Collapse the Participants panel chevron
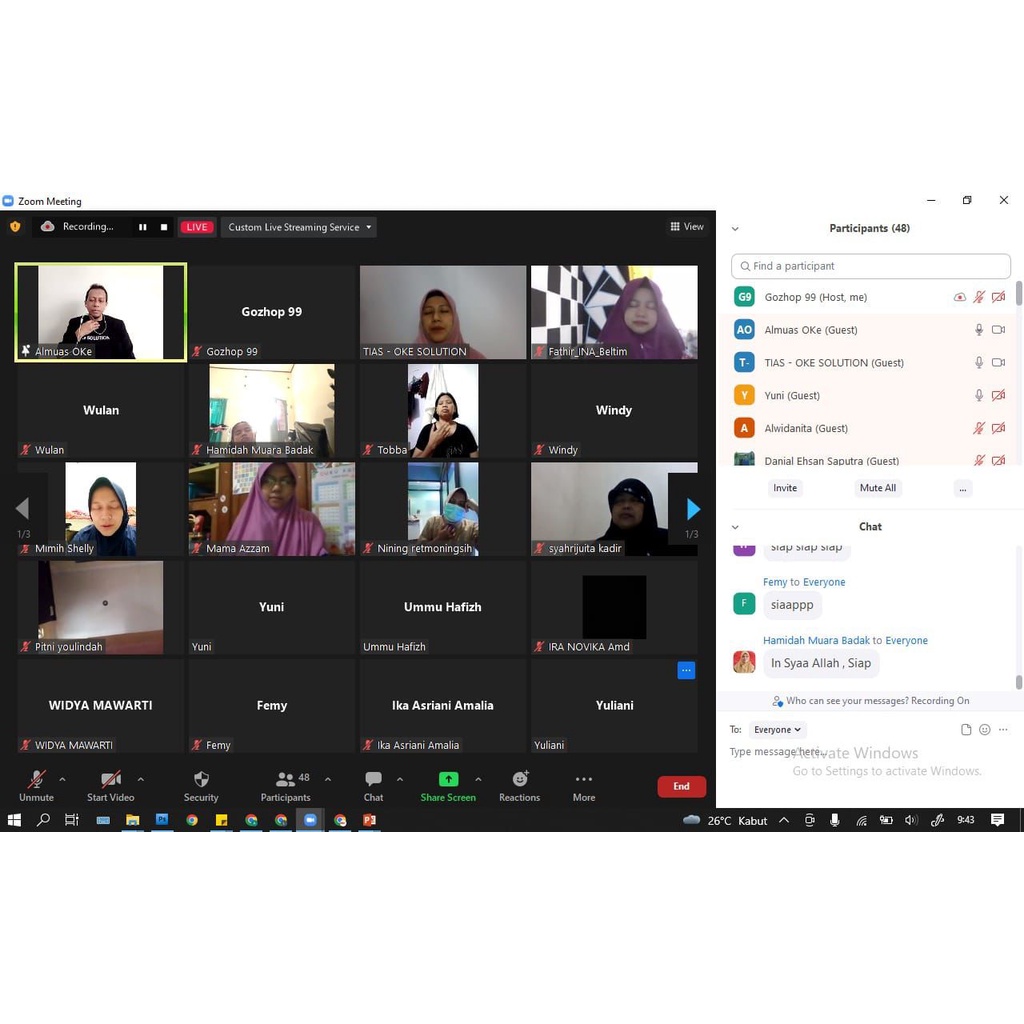The image size is (1024, 1024). 735,229
